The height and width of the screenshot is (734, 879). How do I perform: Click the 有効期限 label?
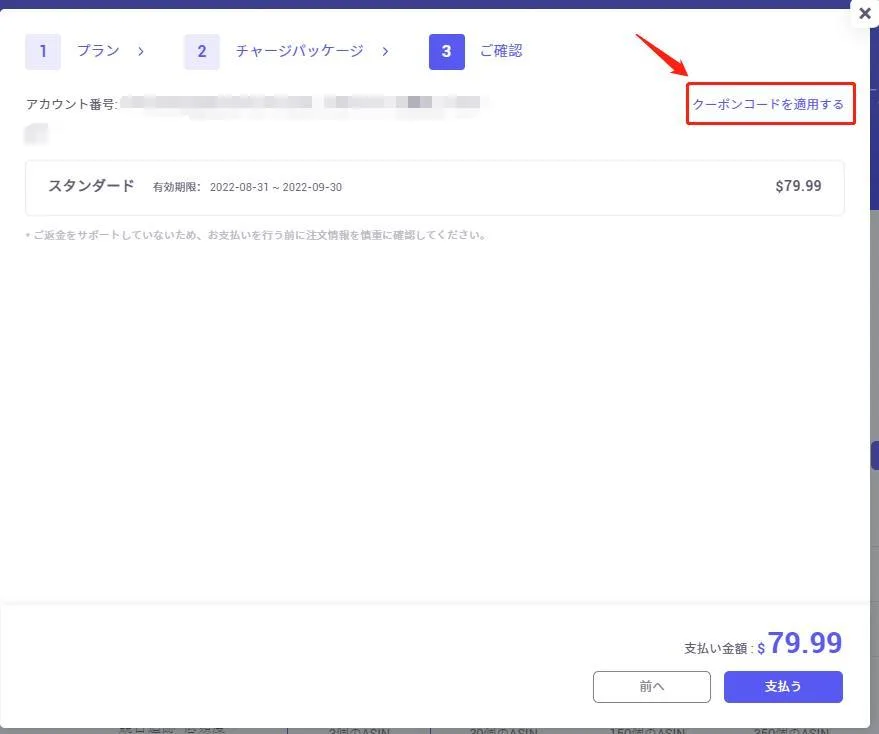tap(176, 187)
